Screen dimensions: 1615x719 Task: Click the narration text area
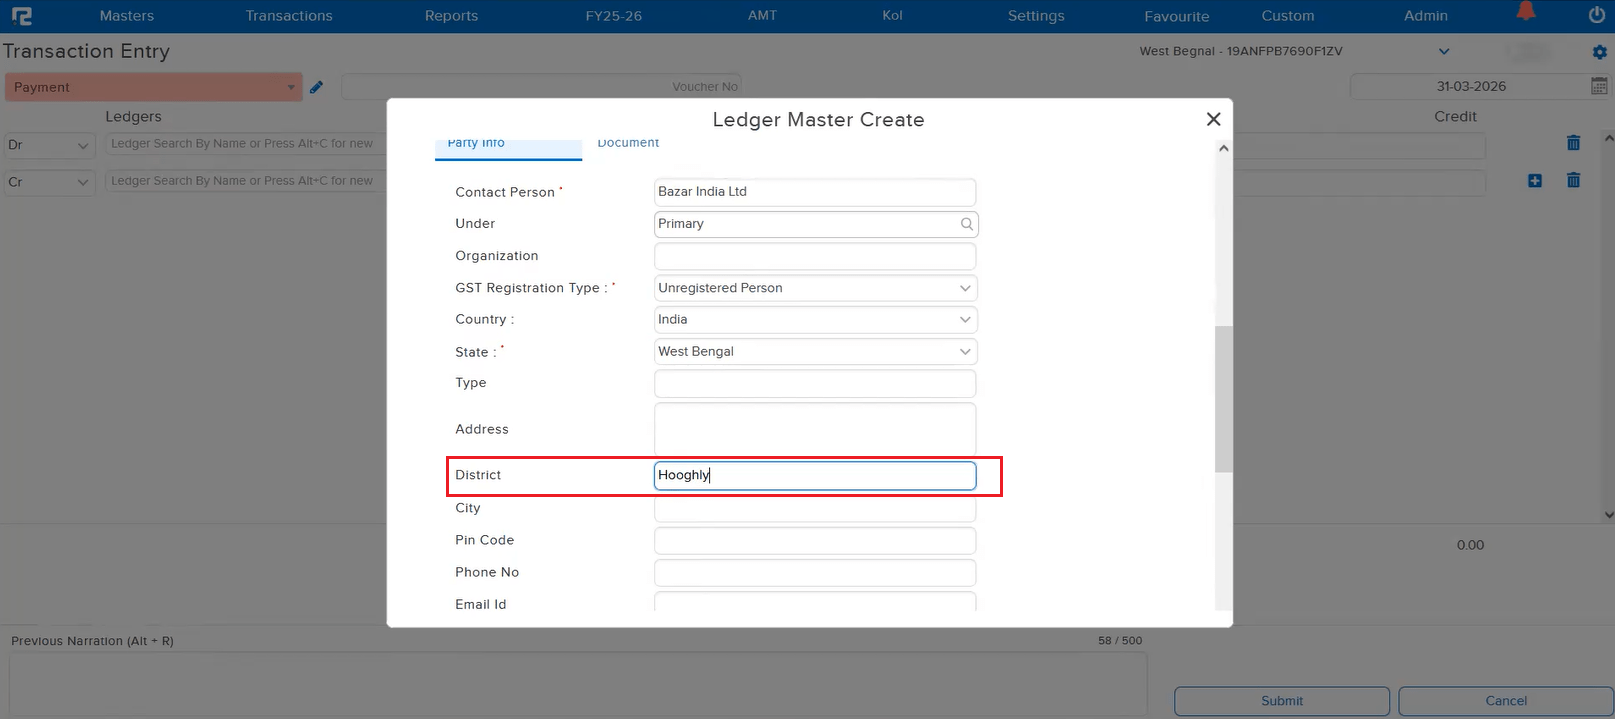[578, 684]
